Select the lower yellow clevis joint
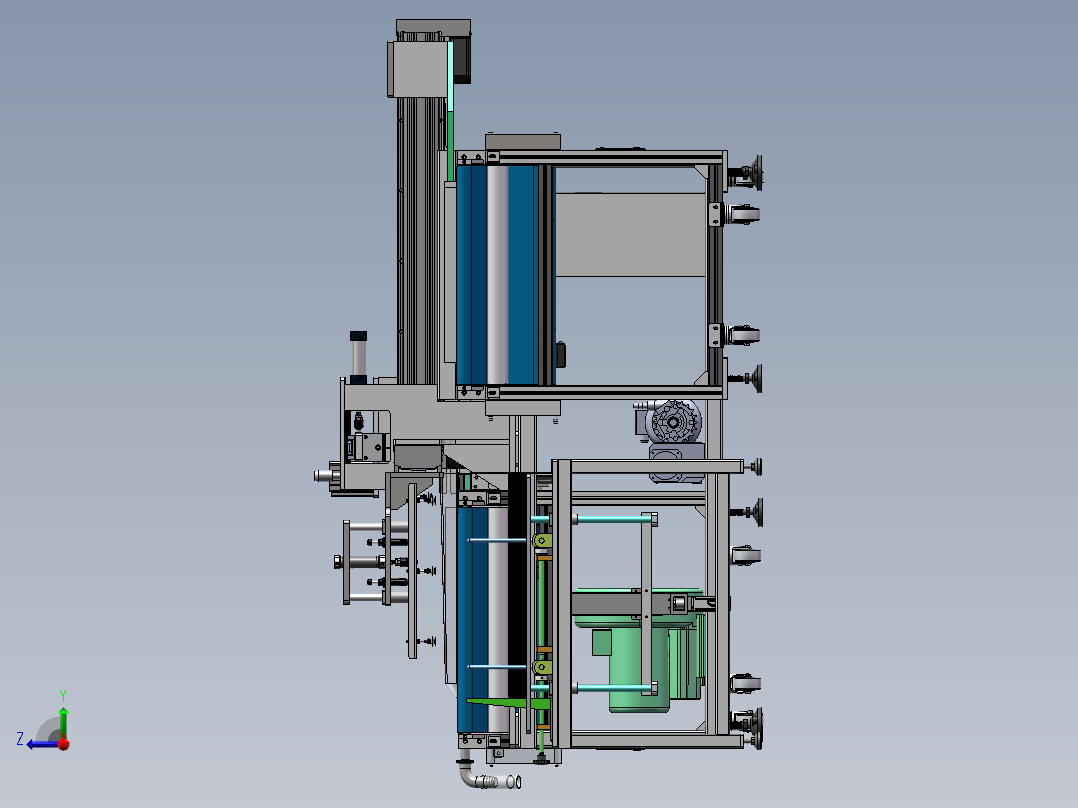The width and height of the screenshot is (1078, 808). (x=542, y=667)
